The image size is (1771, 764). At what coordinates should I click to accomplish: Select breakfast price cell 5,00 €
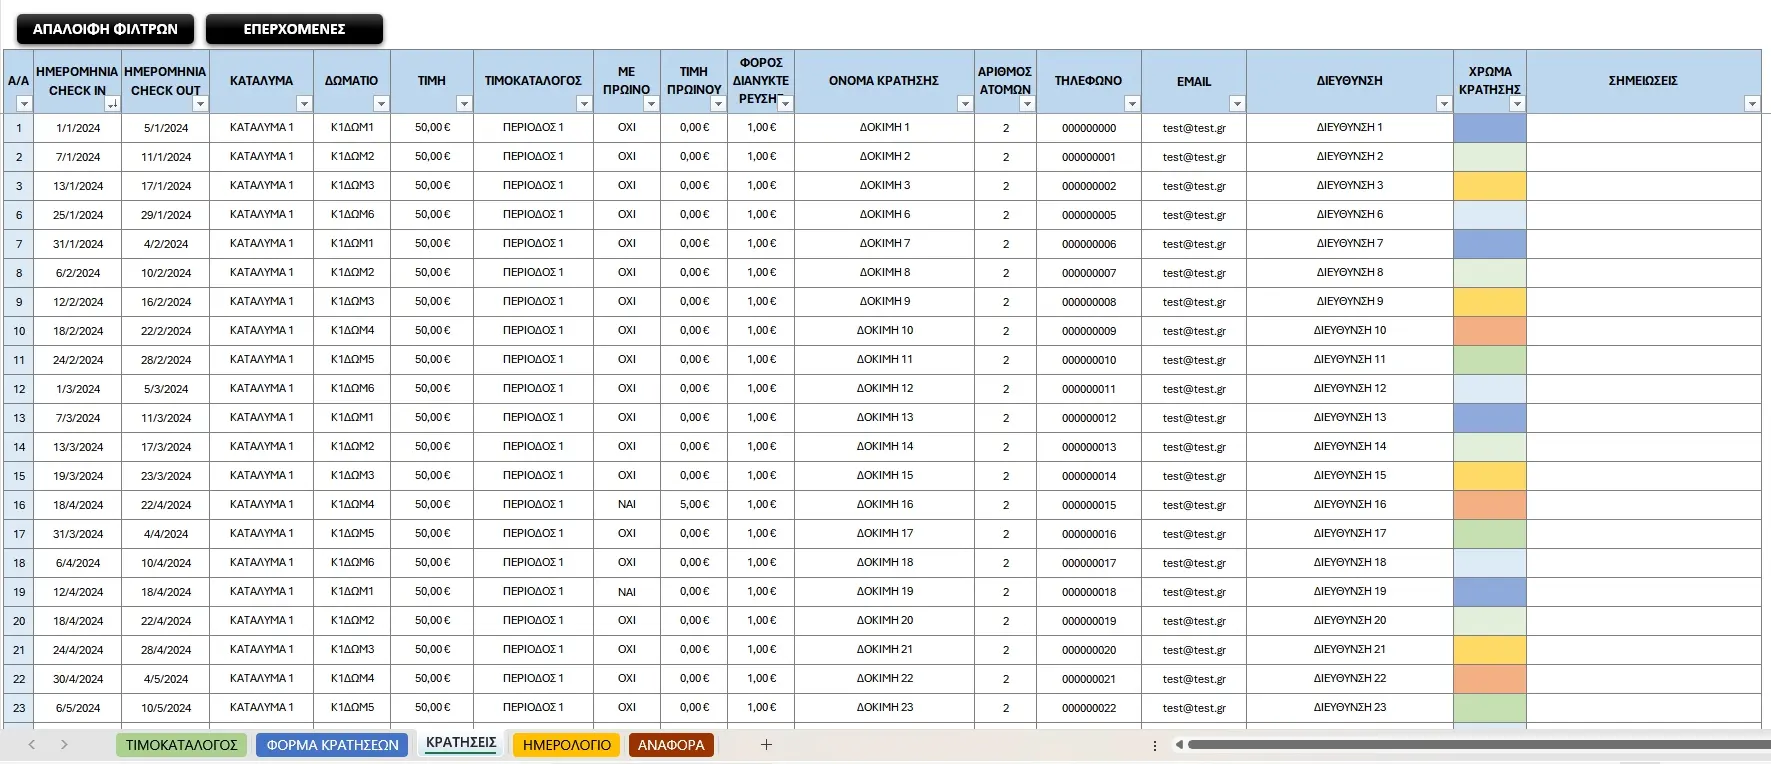point(694,505)
